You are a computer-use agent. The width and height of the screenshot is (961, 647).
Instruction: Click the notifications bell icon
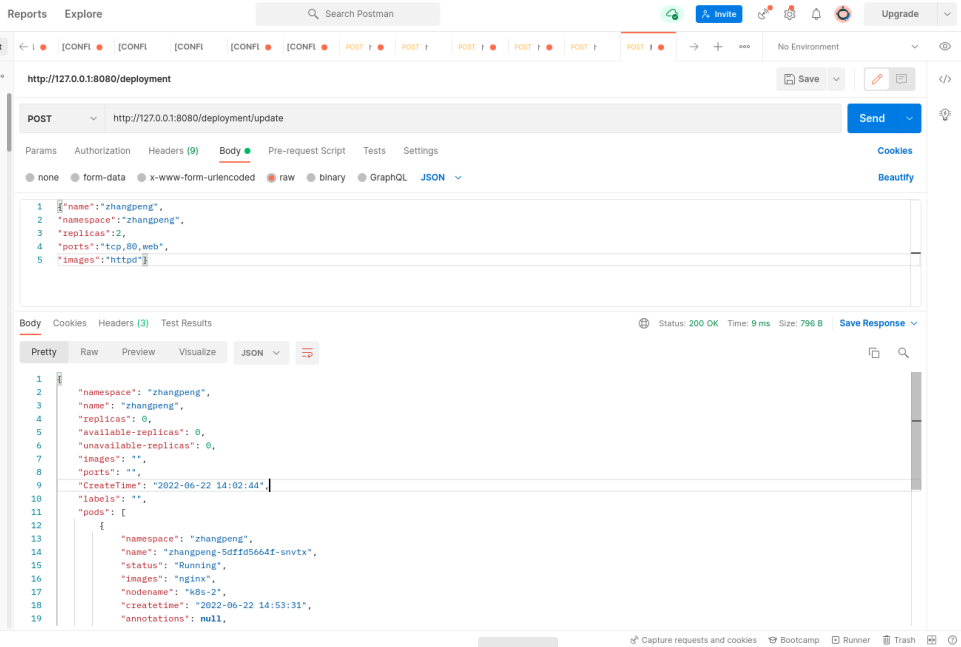tap(816, 14)
